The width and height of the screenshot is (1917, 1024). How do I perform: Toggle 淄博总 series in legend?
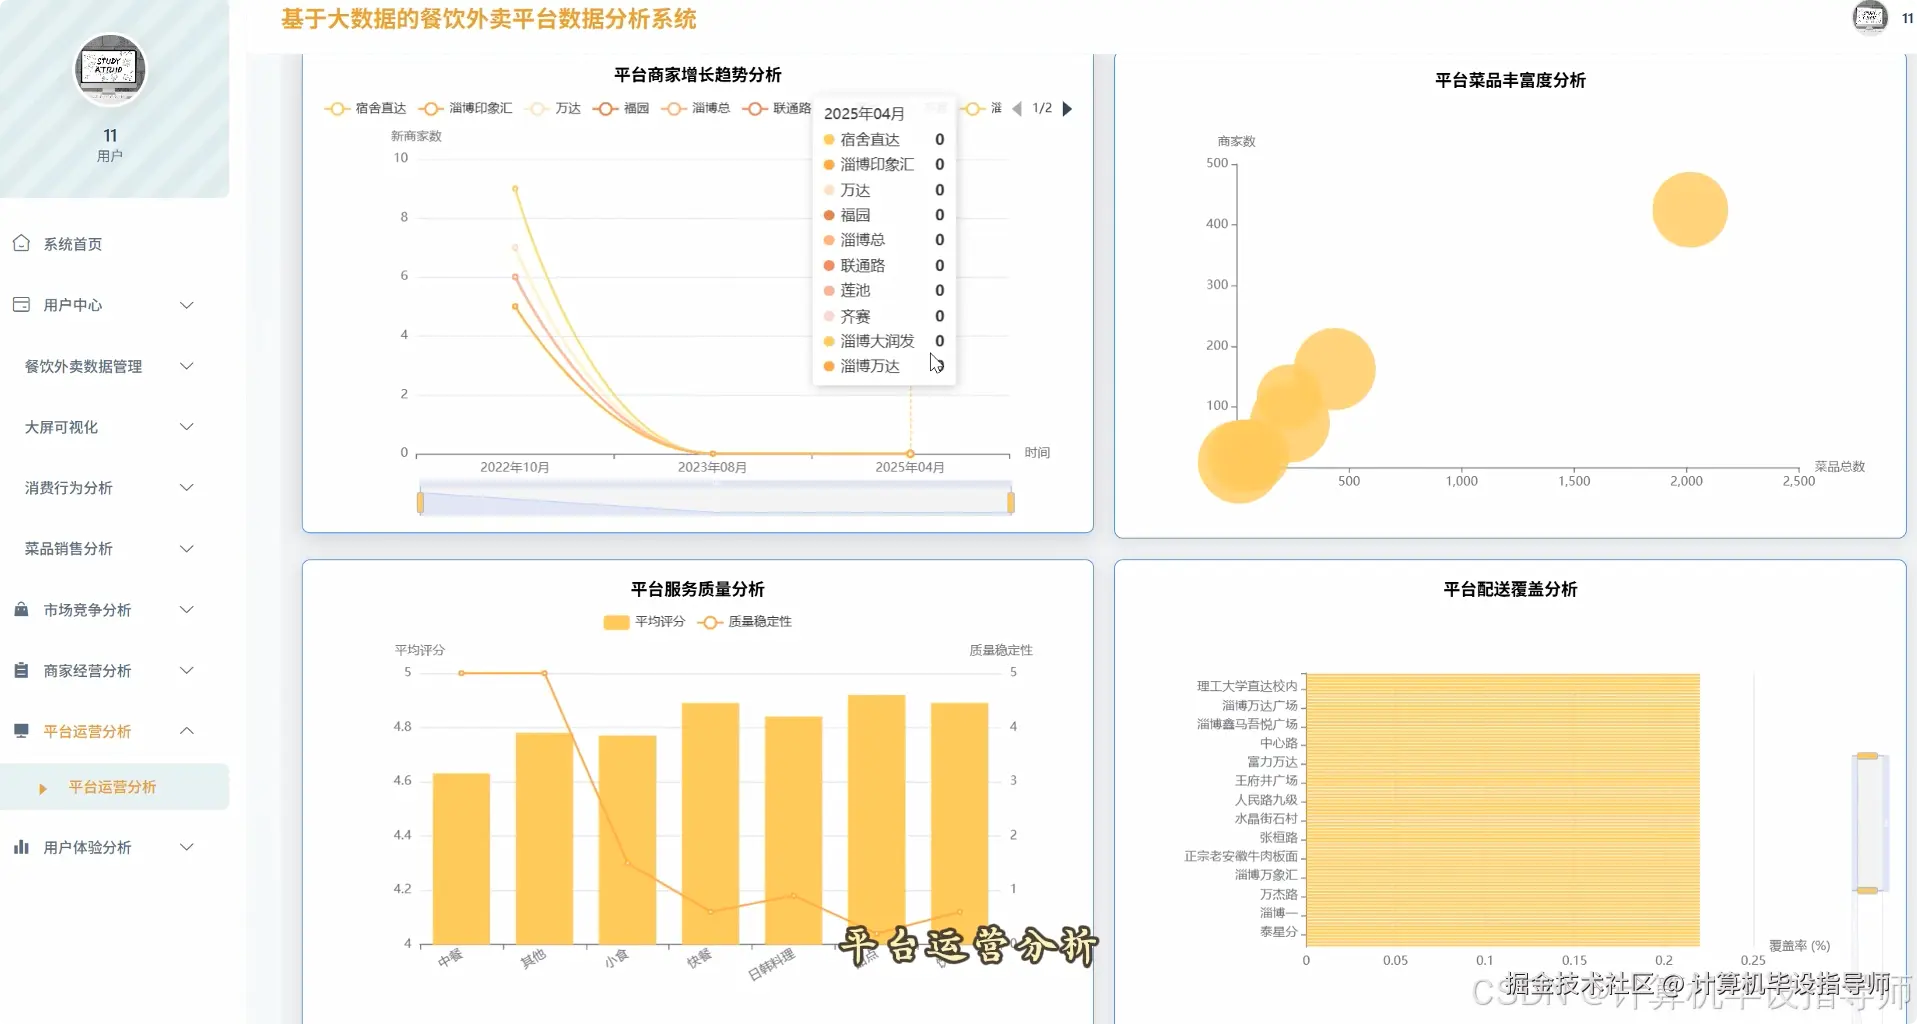pos(696,108)
